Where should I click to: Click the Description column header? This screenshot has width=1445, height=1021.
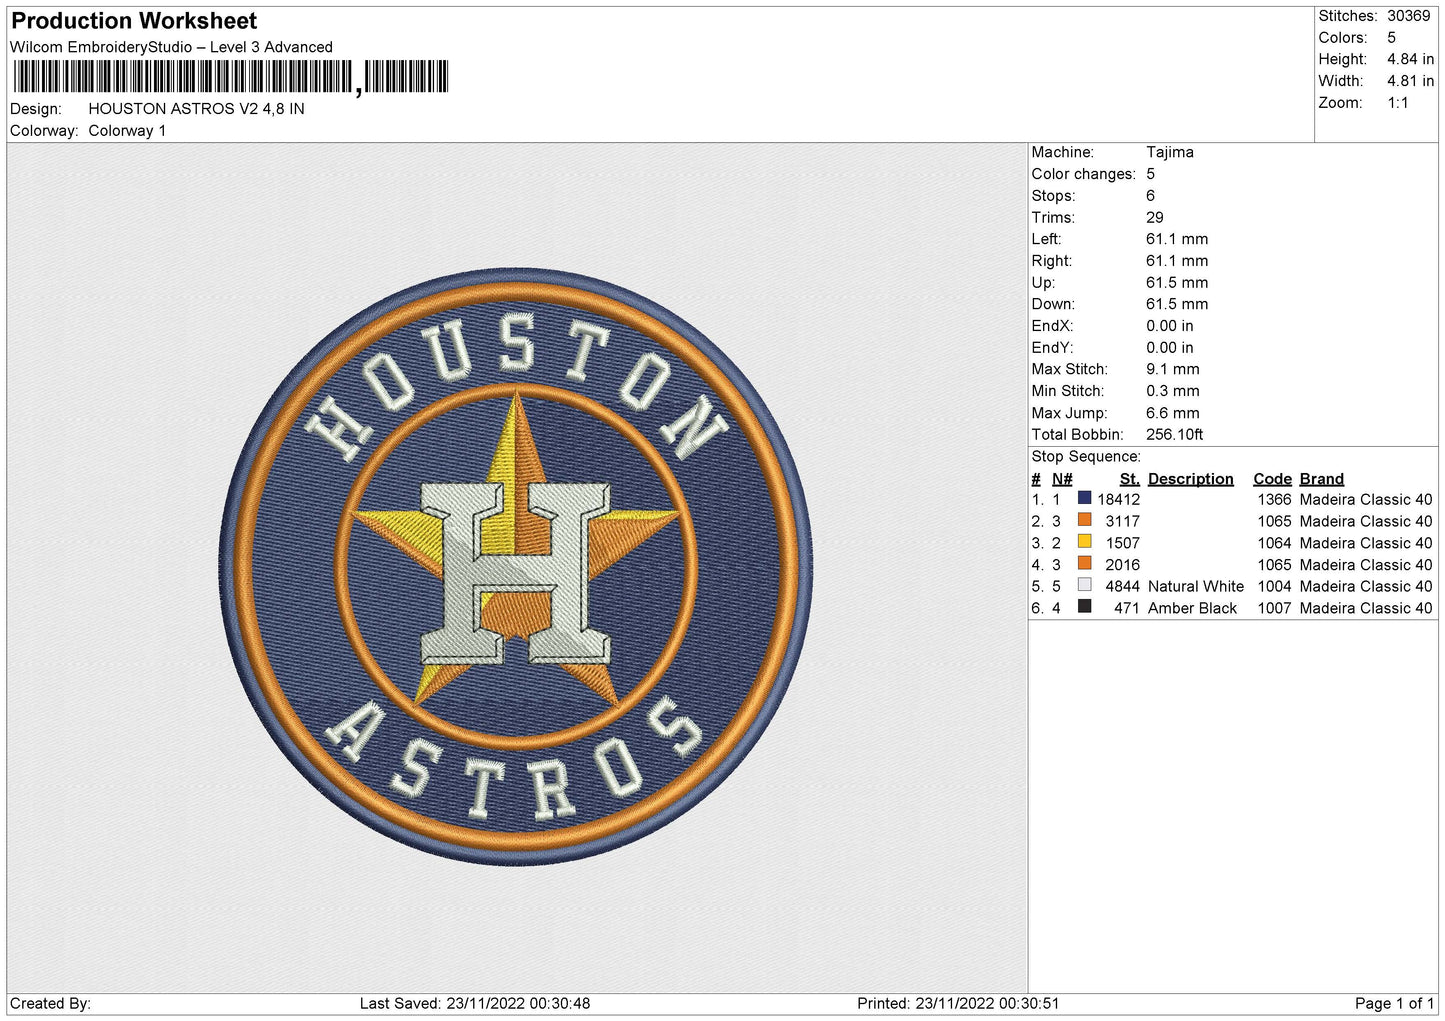coord(1191,479)
